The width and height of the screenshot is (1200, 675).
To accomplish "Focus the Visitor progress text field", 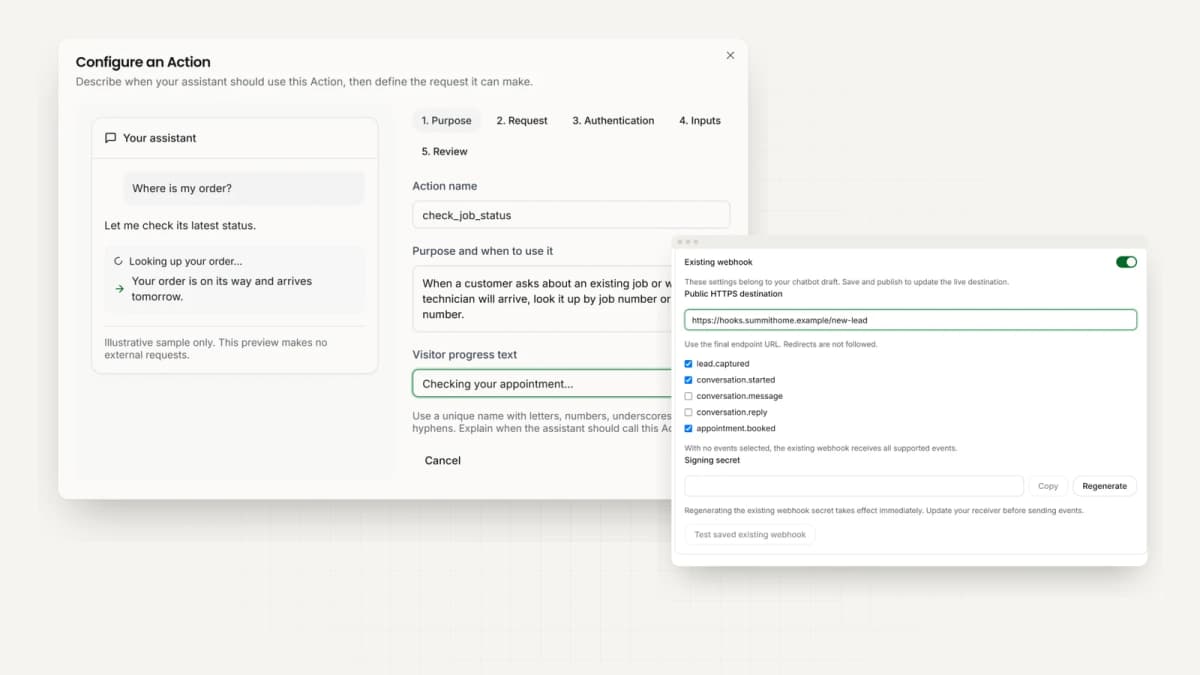I will (543, 384).
